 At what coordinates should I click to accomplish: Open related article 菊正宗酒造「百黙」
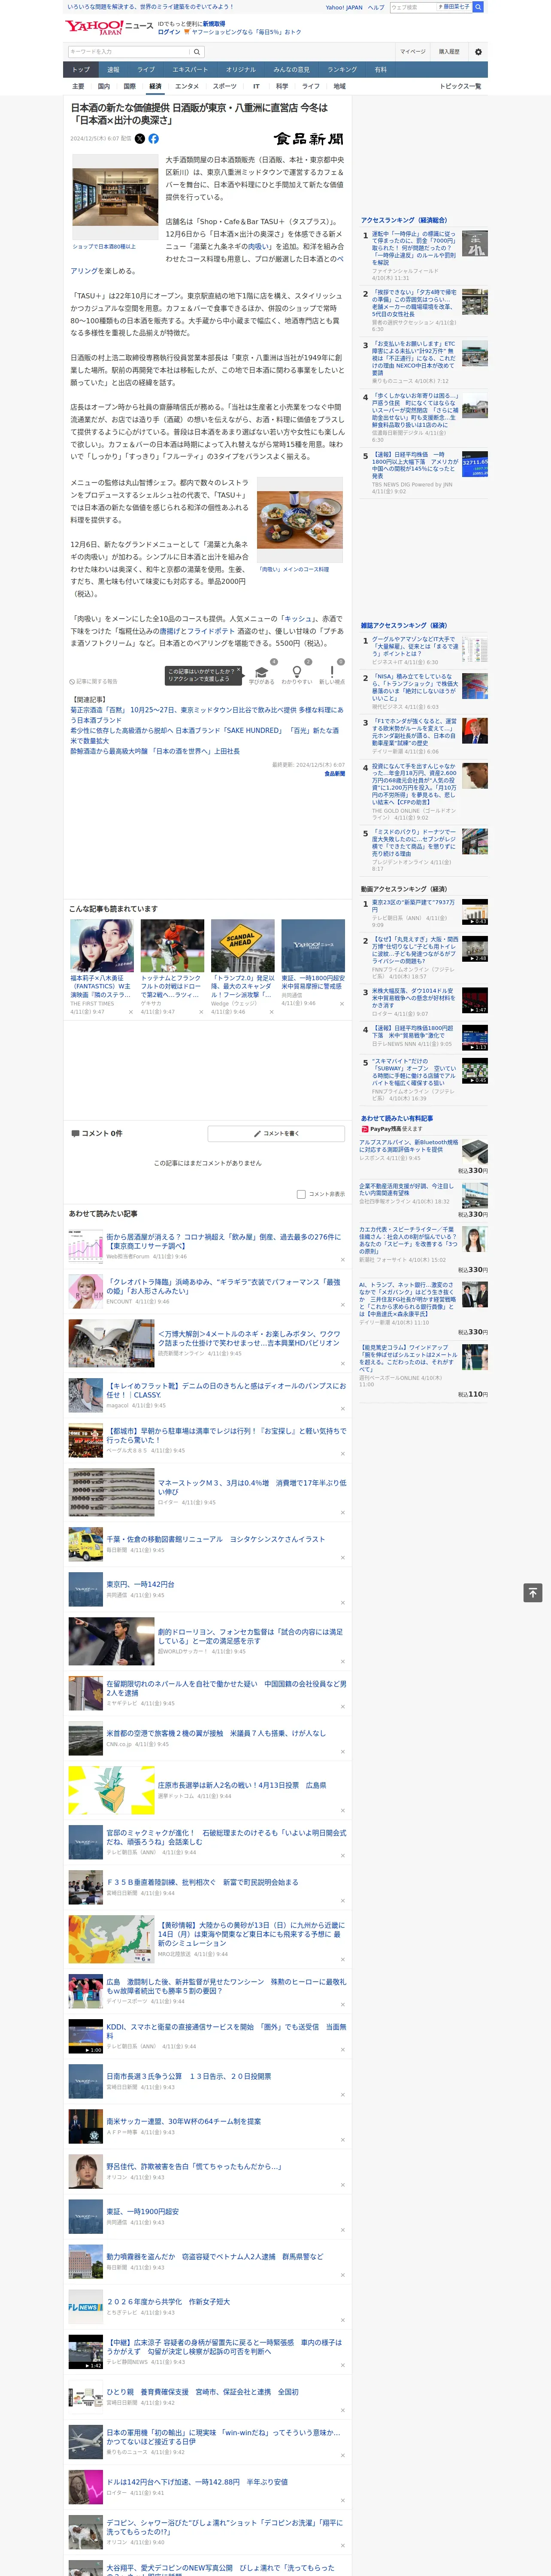coord(206,715)
